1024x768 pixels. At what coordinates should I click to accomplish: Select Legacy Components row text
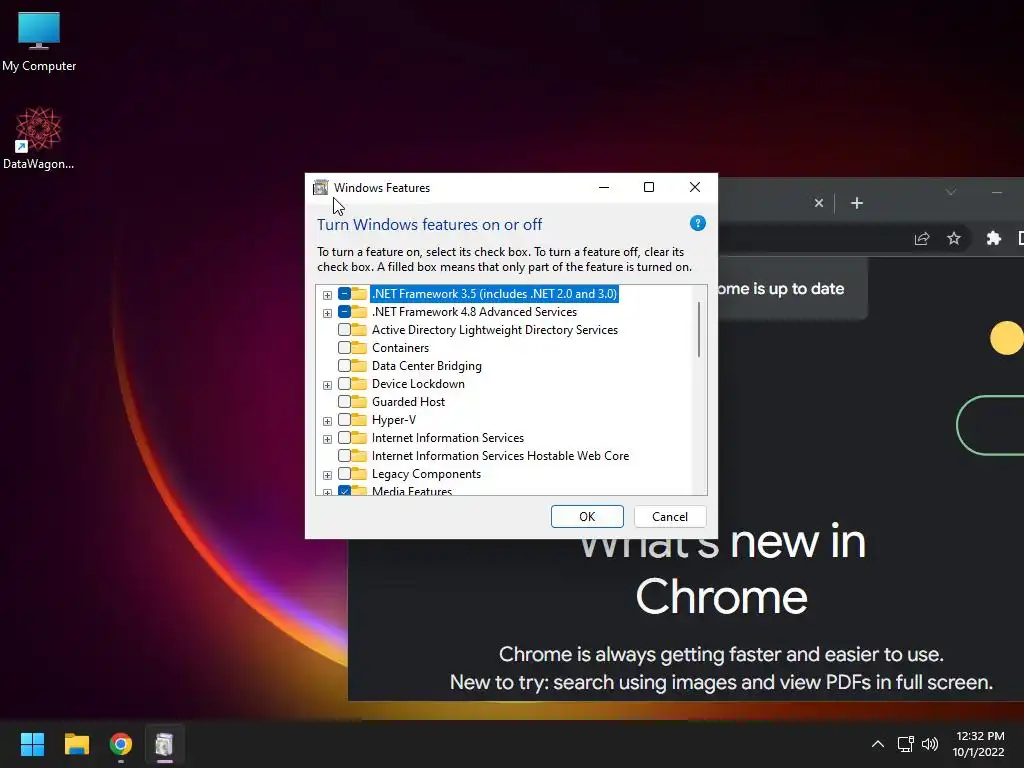click(426, 473)
